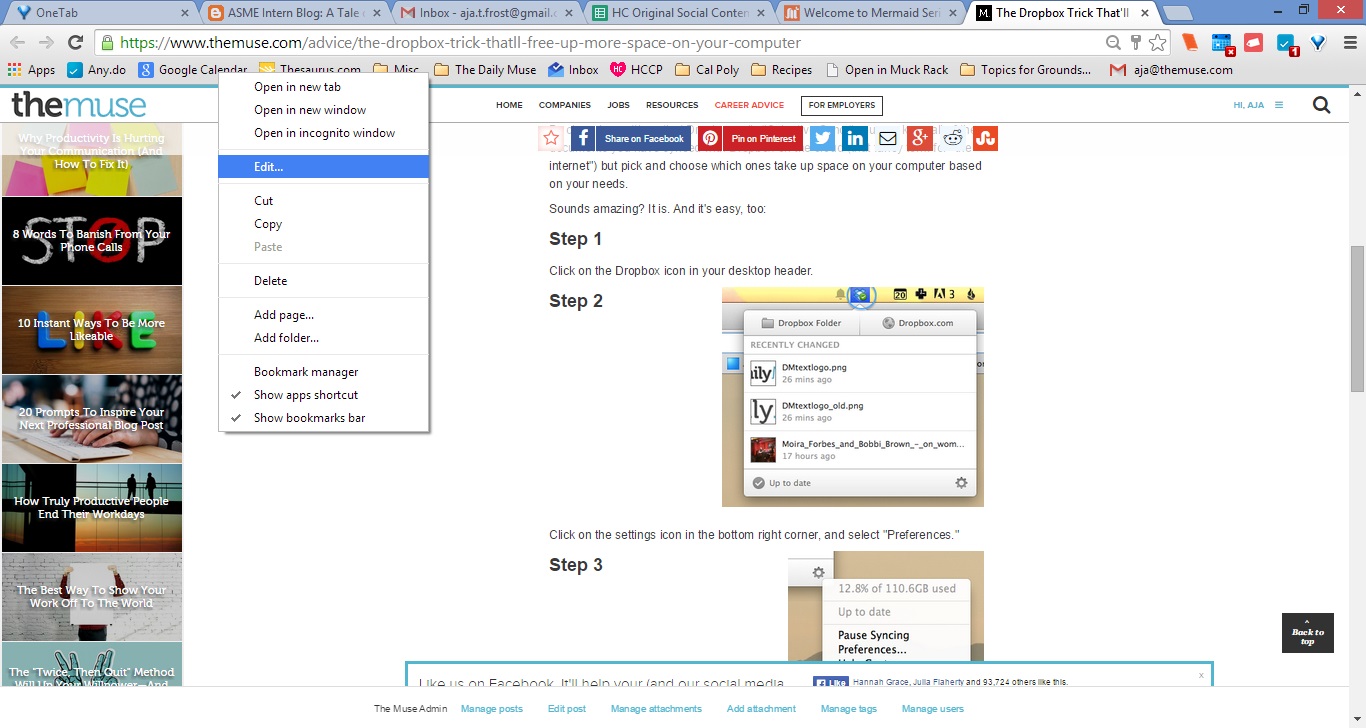
Task: Open the OneTab funnel extension icon
Action: point(1318,43)
